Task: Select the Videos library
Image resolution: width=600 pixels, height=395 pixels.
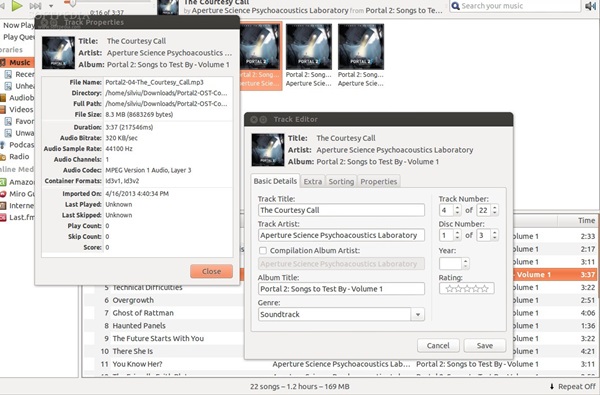Action: (17, 109)
